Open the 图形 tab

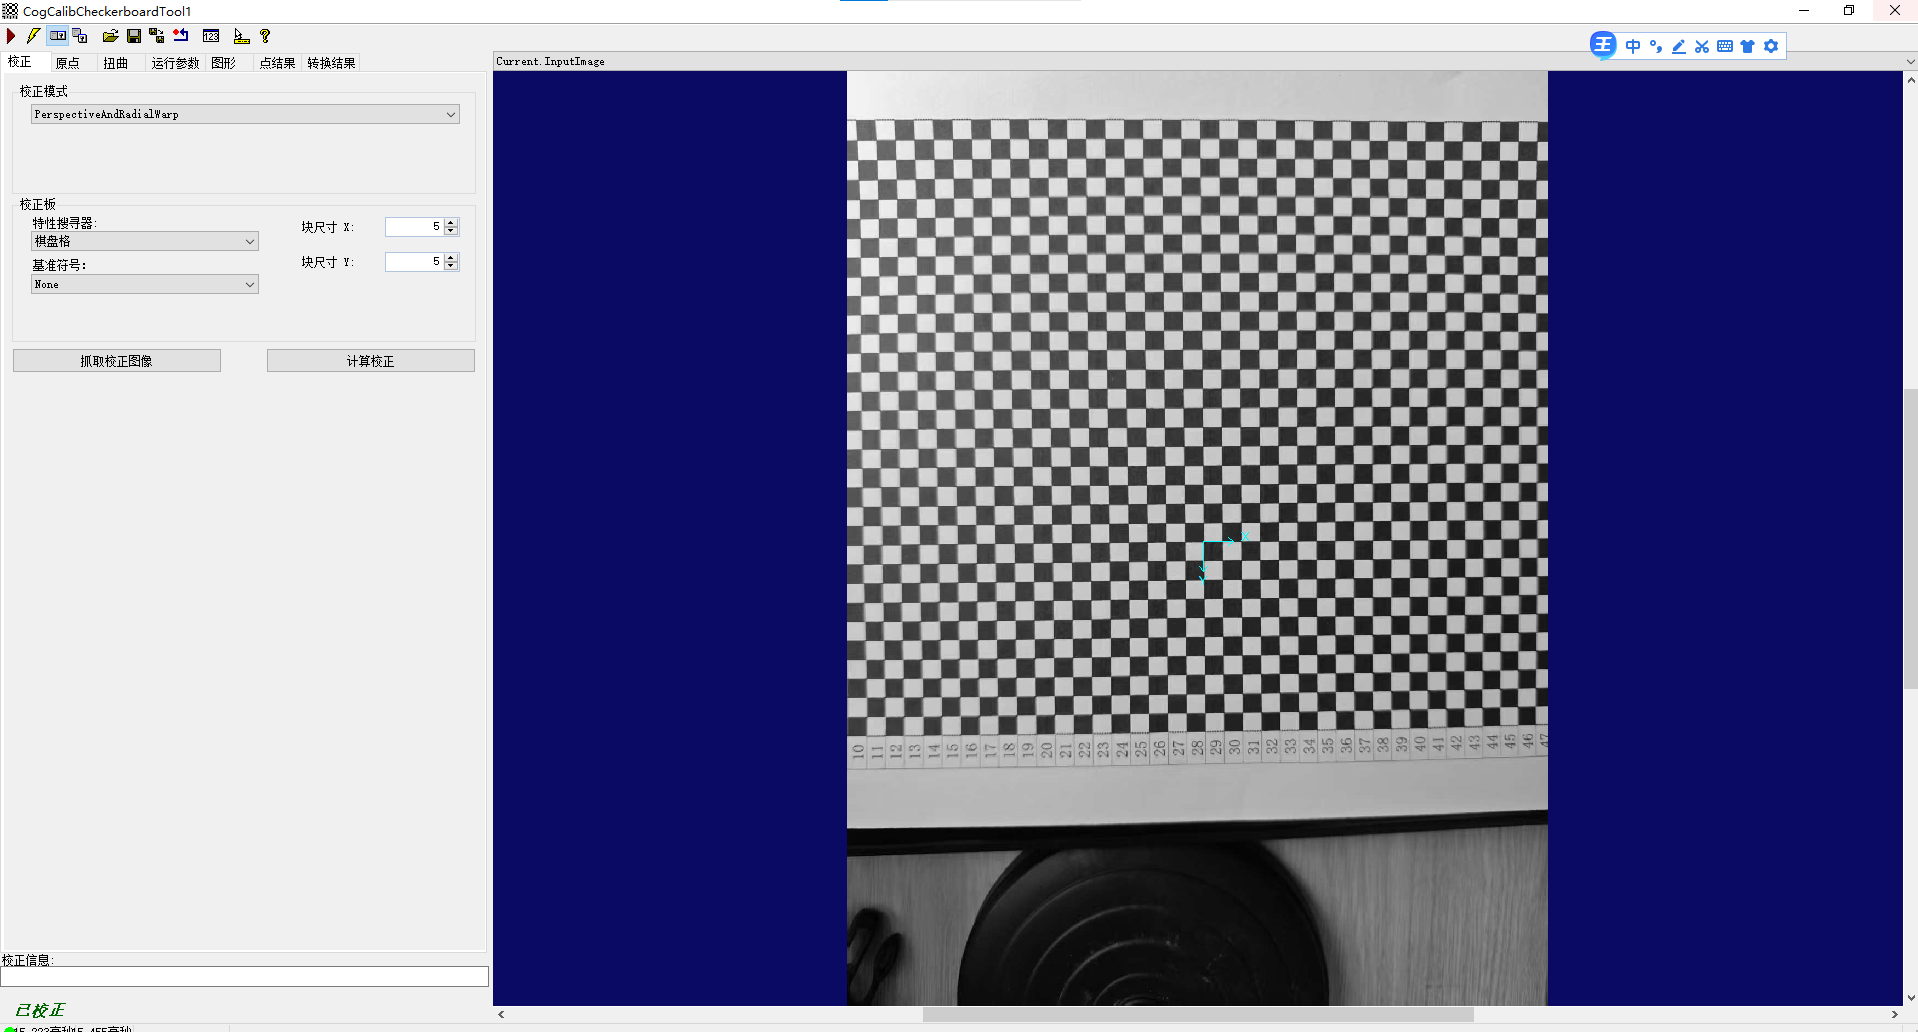point(224,63)
